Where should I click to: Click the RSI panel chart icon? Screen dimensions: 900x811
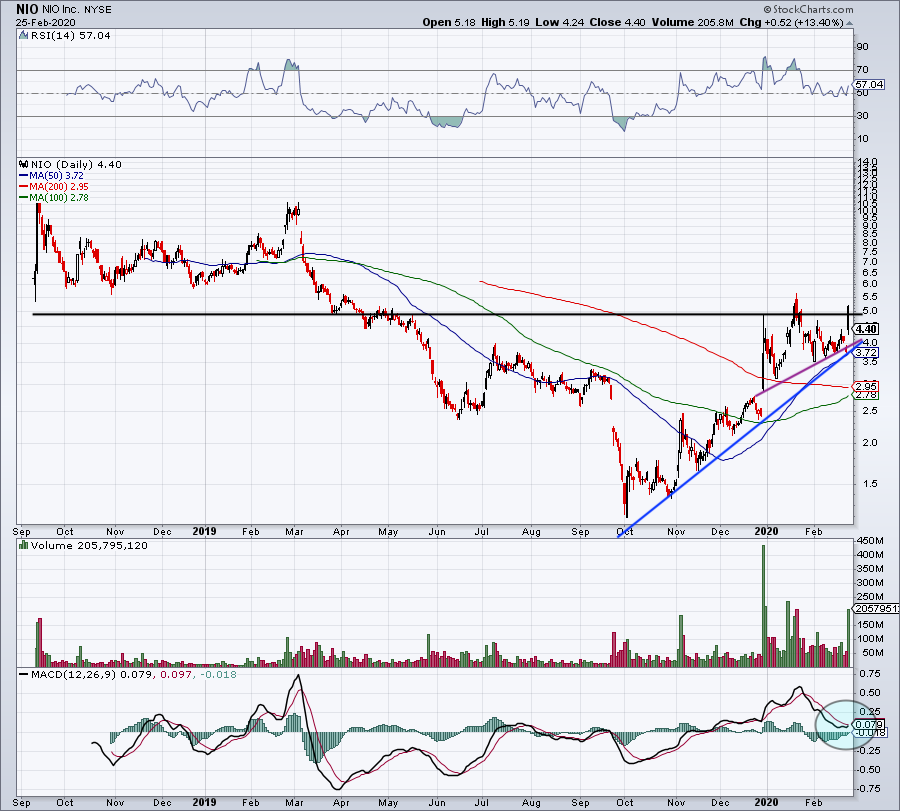click(23, 35)
